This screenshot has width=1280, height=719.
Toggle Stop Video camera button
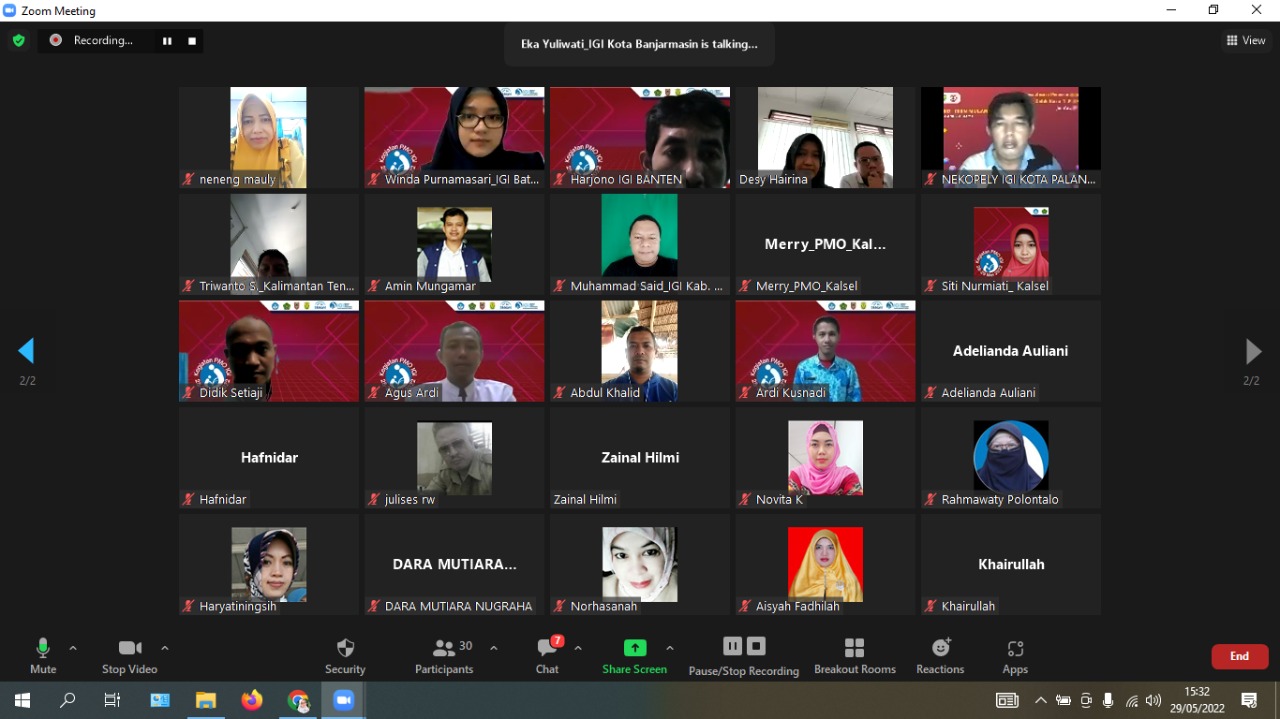[130, 655]
